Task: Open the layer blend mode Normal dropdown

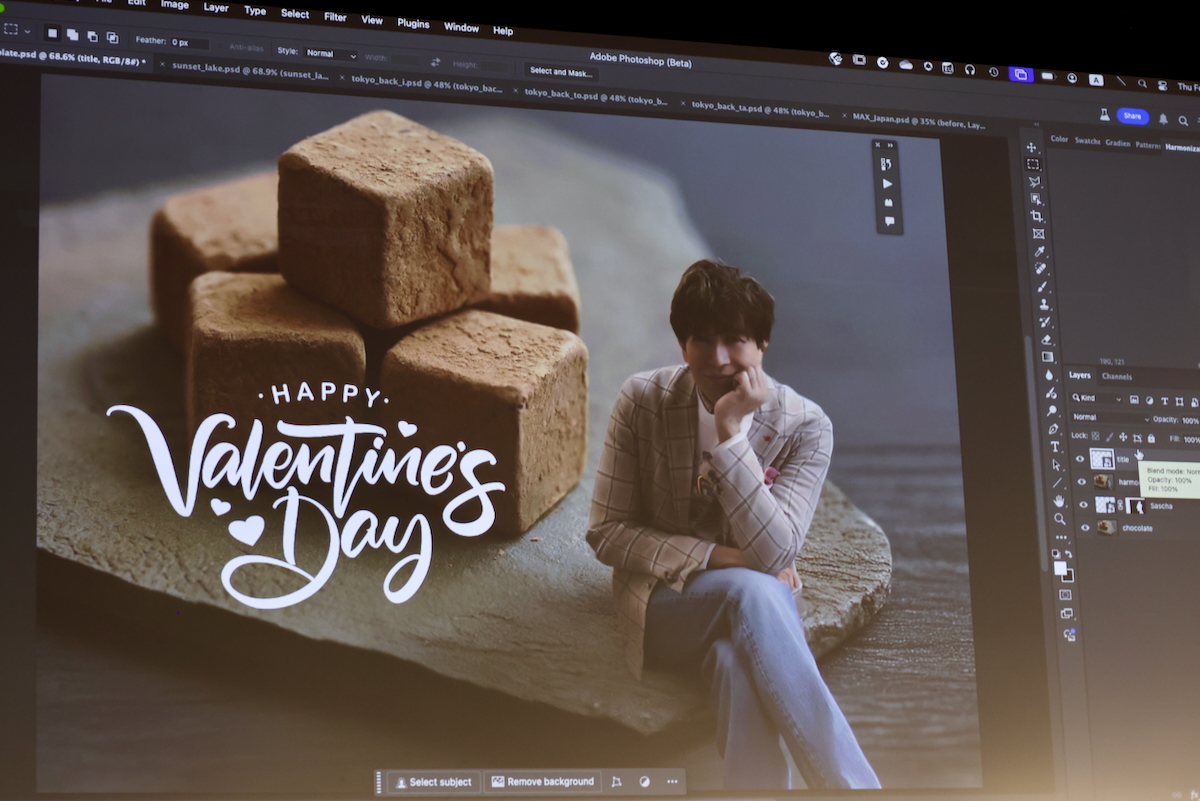Action: tap(1108, 417)
